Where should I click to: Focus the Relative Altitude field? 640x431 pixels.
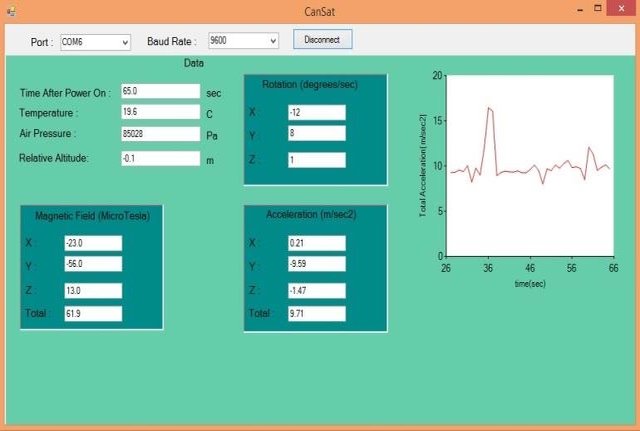(160, 158)
